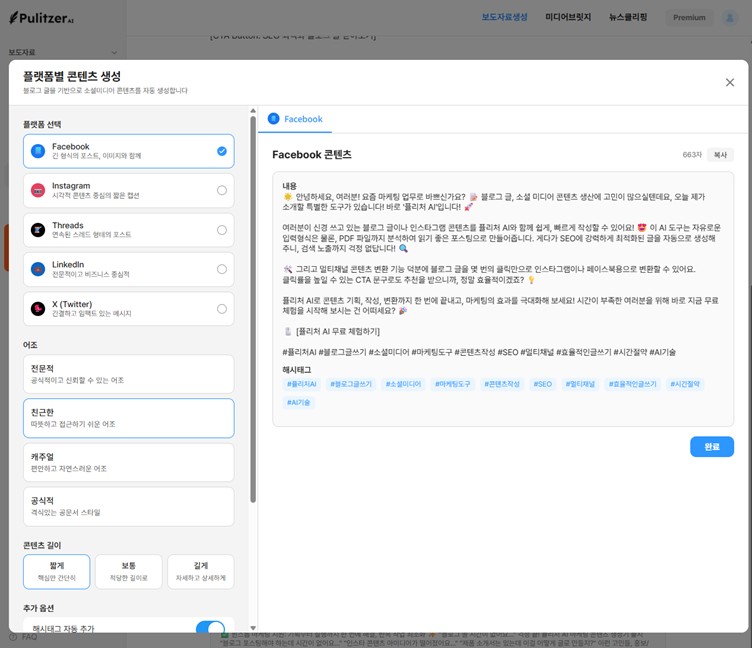The image size is (752, 648).
Task: Click the 해시태그 label above chips
Action: [296, 370]
